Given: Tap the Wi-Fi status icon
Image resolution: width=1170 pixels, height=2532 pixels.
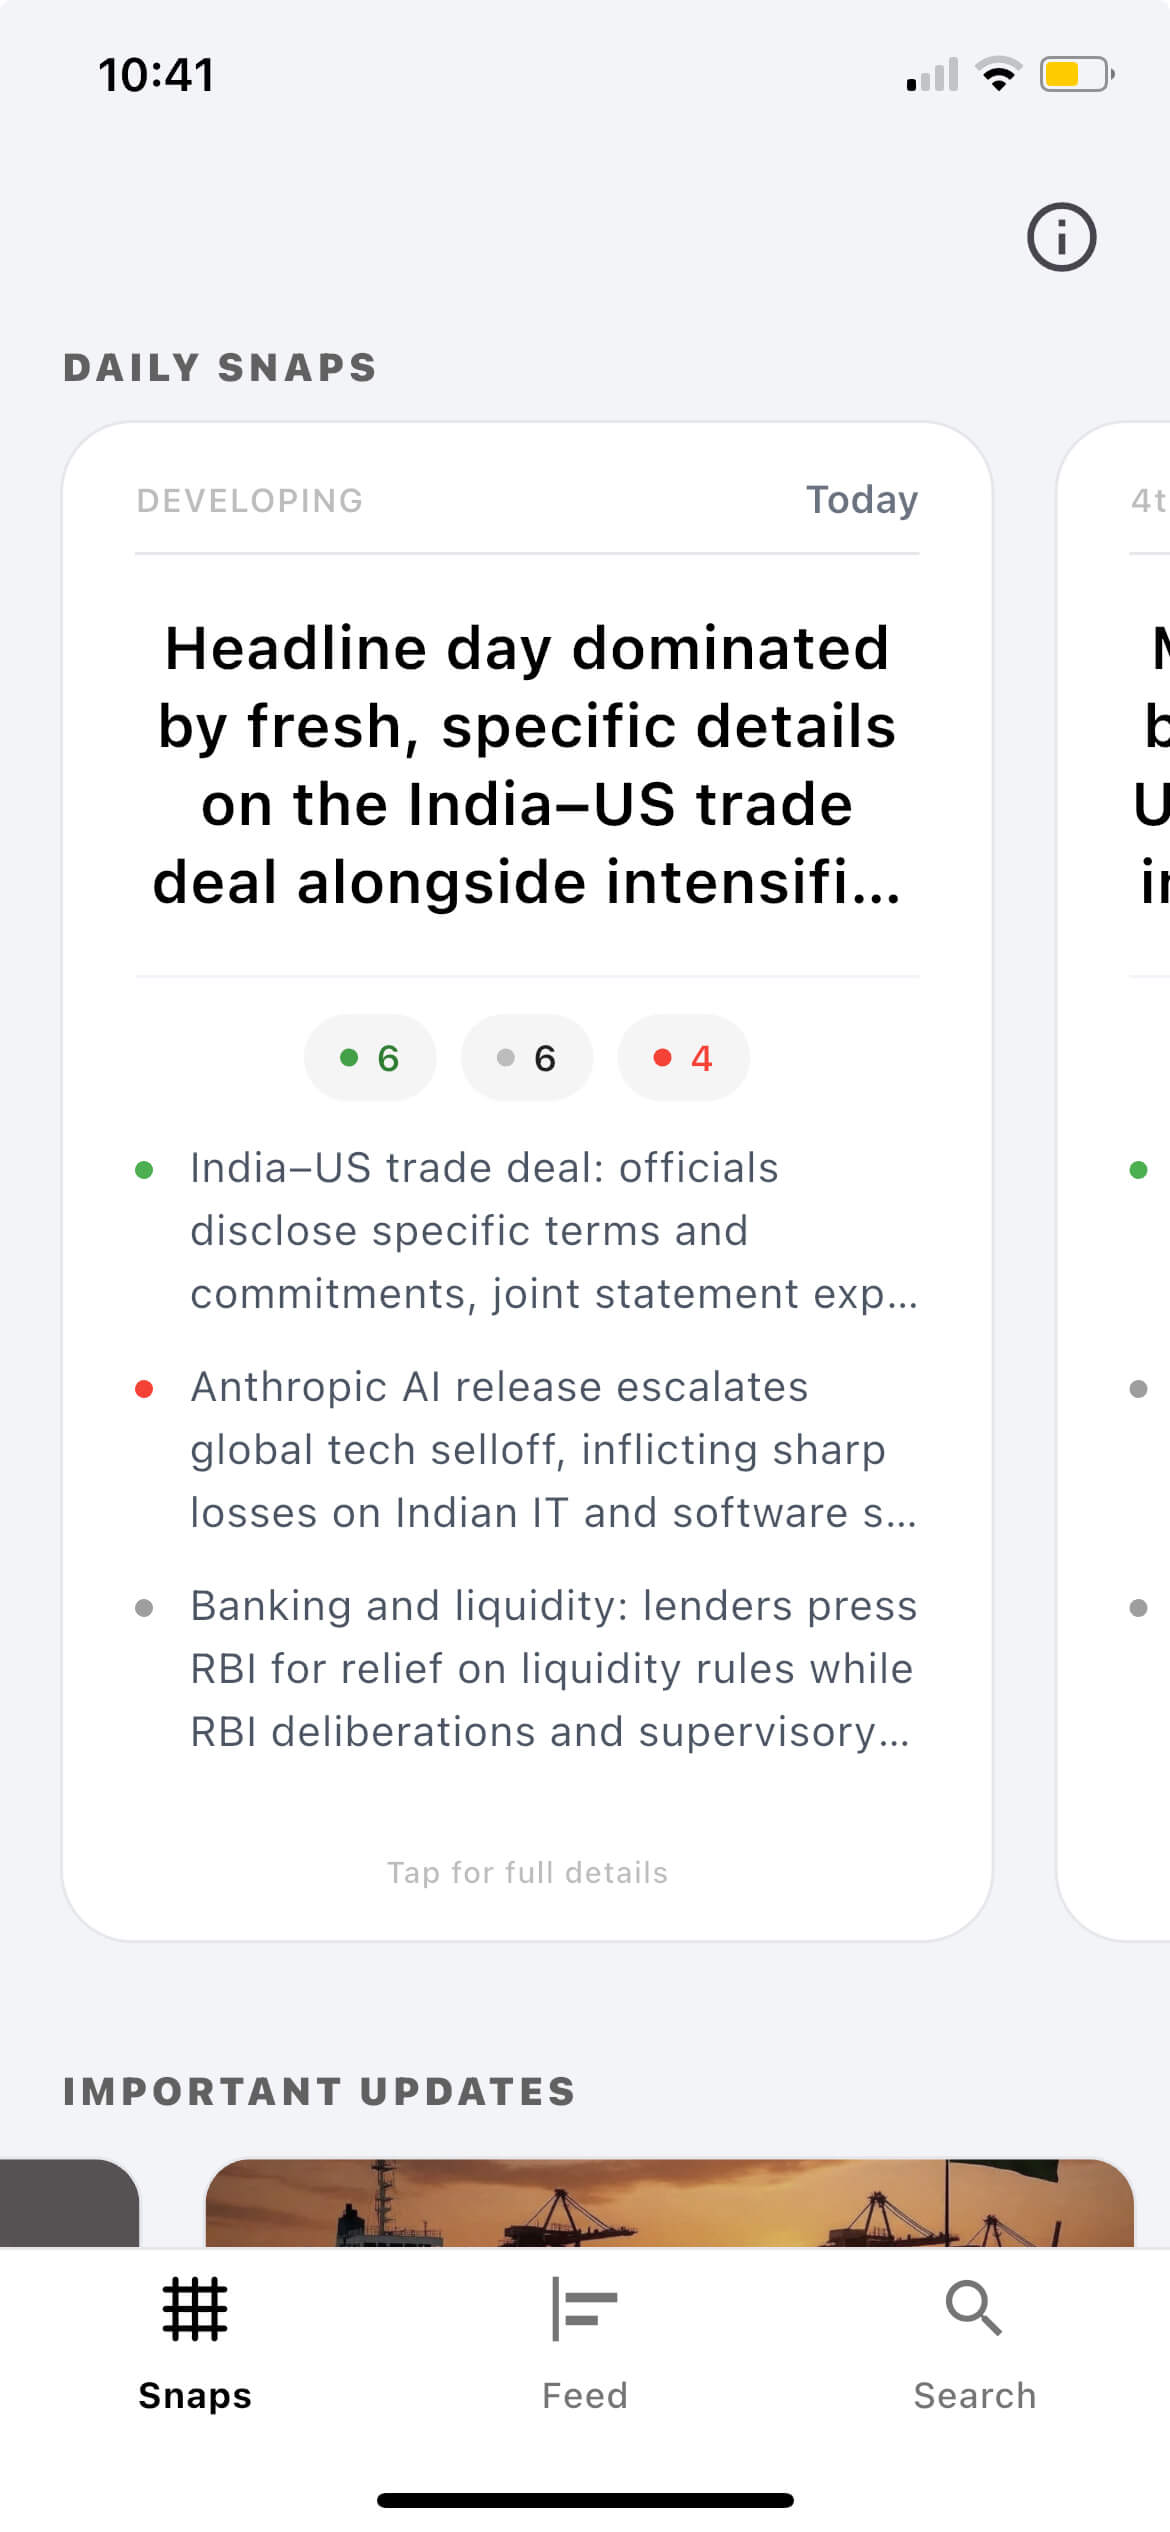Looking at the screenshot, I should coord(998,75).
